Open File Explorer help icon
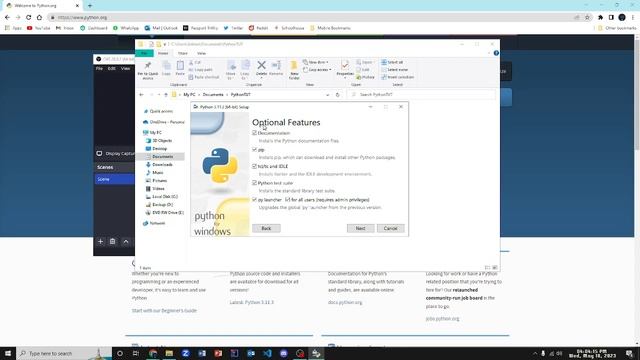Image resolution: width=640 pixels, height=360 pixels. [496, 53]
